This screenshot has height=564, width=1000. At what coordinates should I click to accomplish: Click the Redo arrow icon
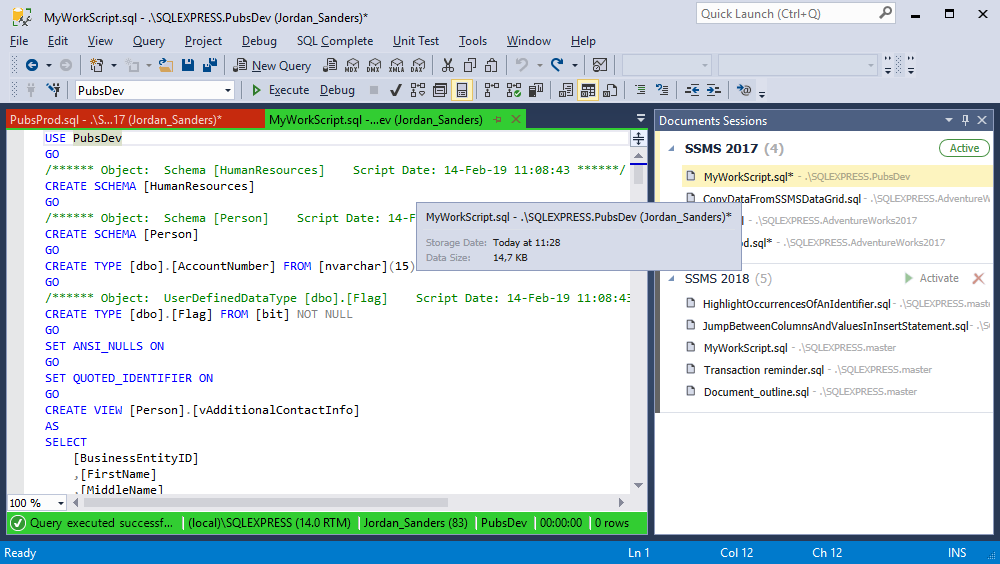[x=557, y=65]
